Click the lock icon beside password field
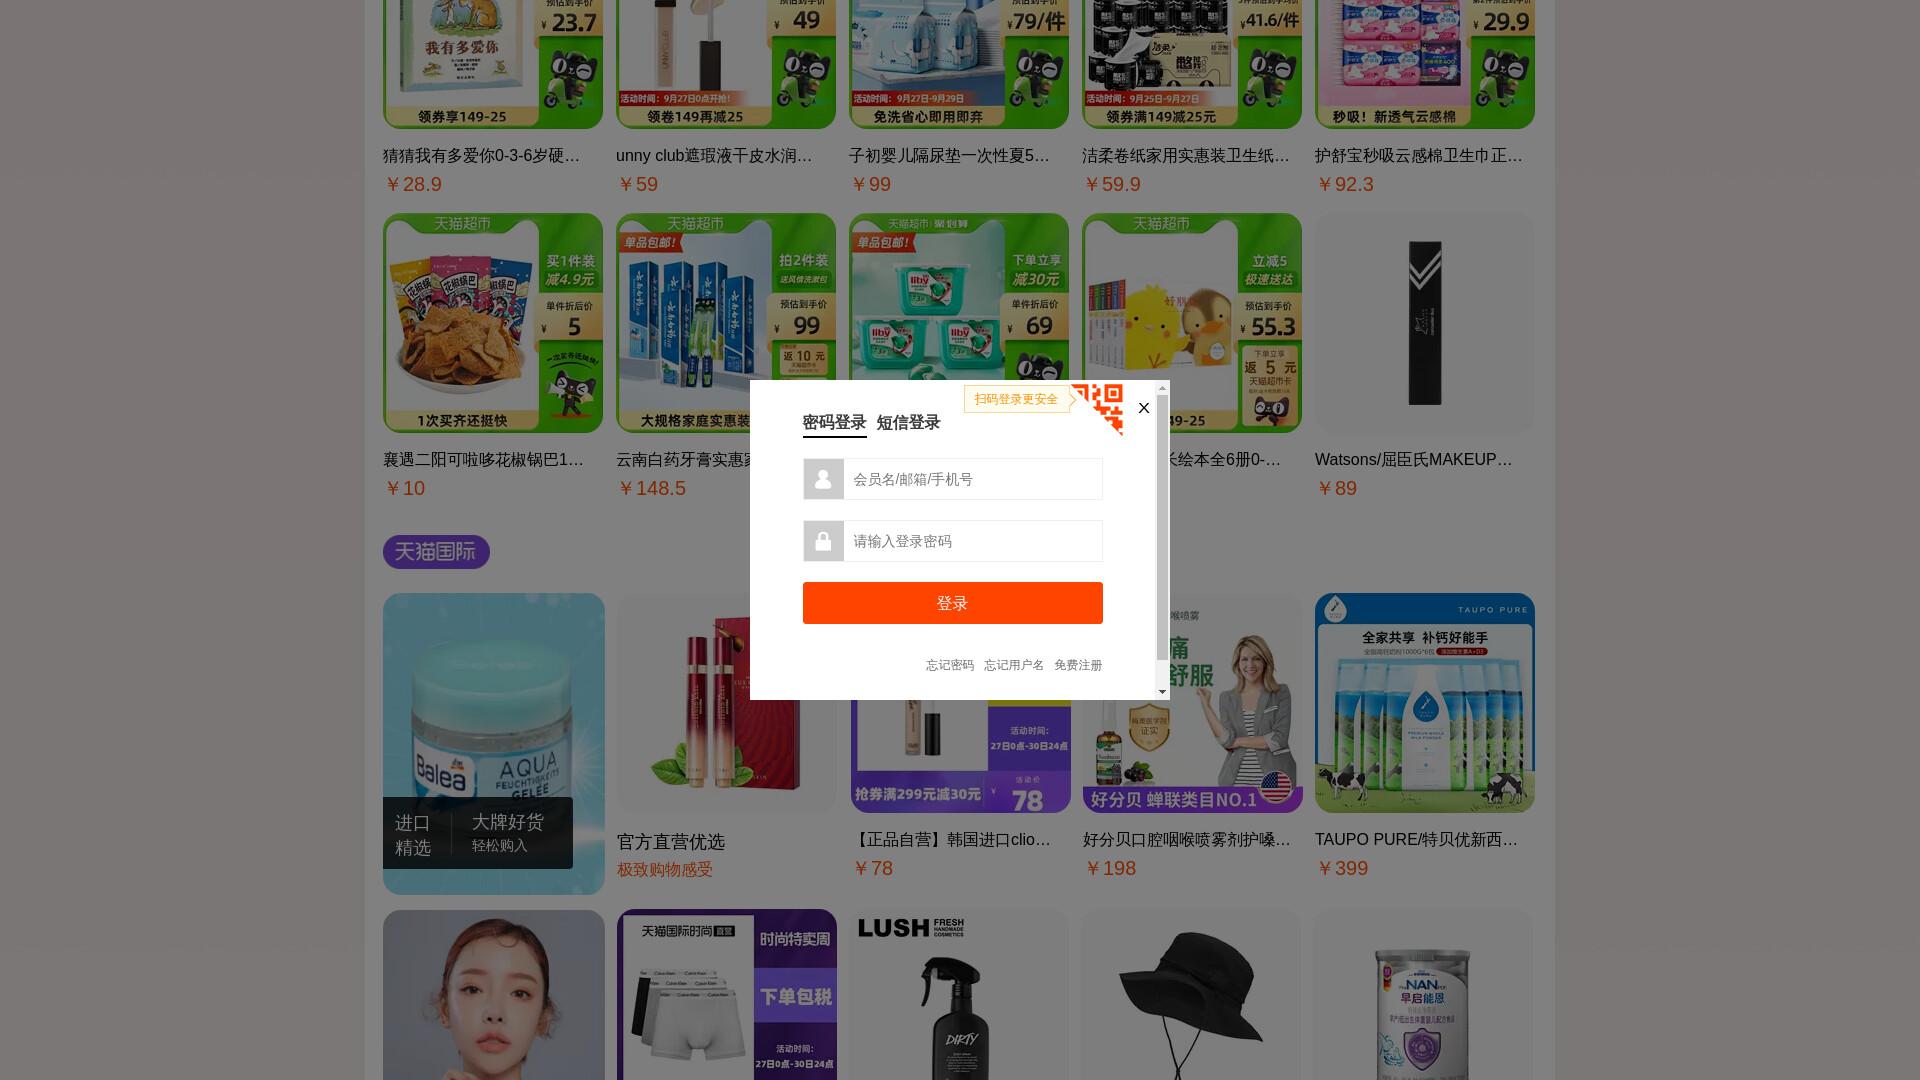This screenshot has width=1920, height=1080. tap(823, 541)
